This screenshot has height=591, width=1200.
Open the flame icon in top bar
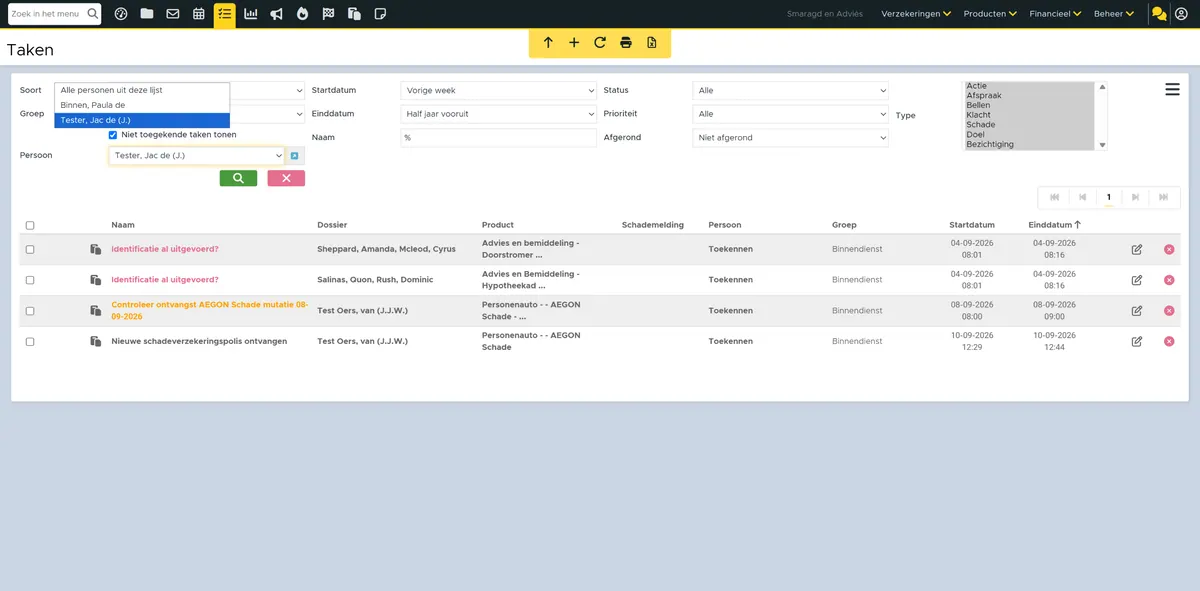point(302,14)
